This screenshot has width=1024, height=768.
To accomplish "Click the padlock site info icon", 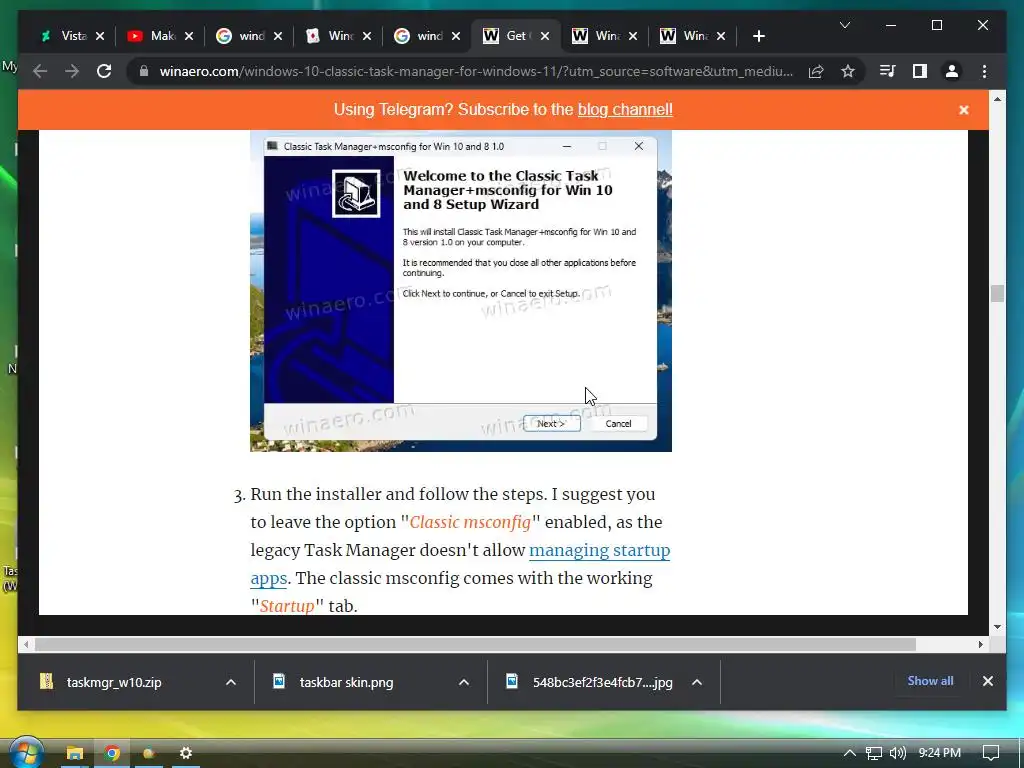I will coord(144,71).
